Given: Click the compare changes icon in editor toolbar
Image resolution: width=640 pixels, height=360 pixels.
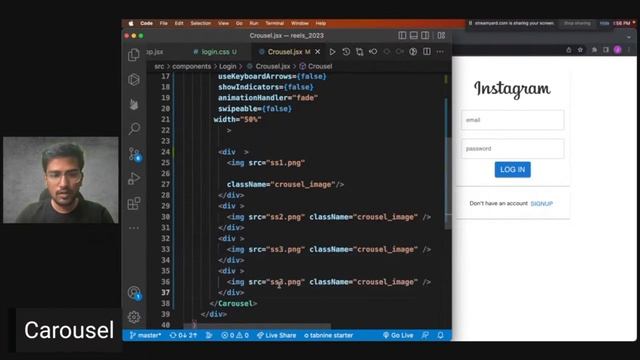Looking at the screenshot, I should [x=360, y=52].
